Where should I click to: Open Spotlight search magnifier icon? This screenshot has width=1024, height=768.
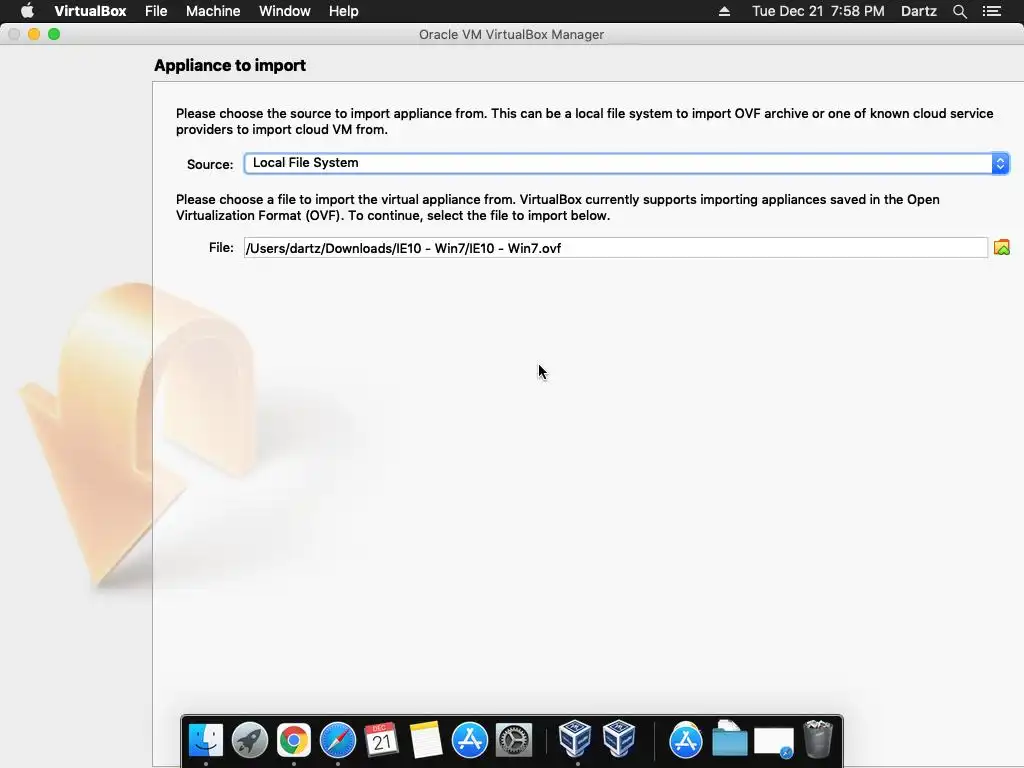click(959, 11)
